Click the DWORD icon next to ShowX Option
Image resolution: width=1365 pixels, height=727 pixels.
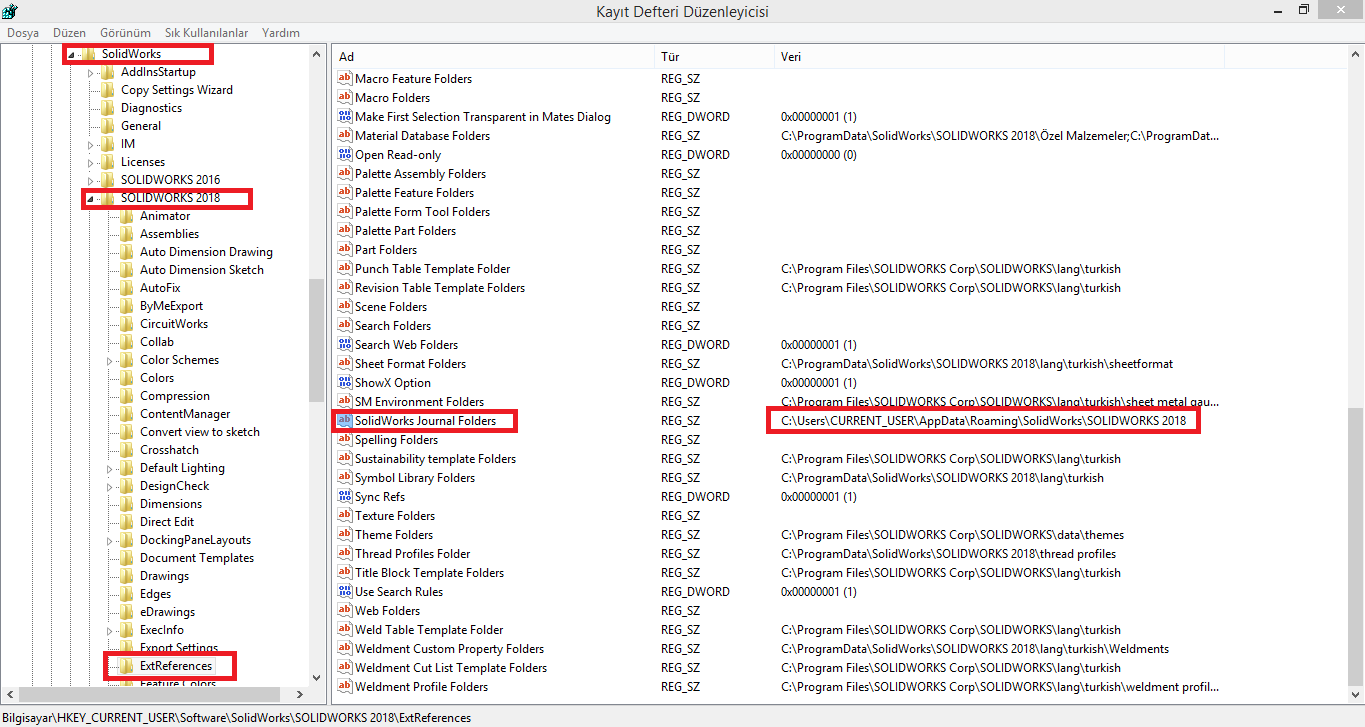tap(345, 383)
